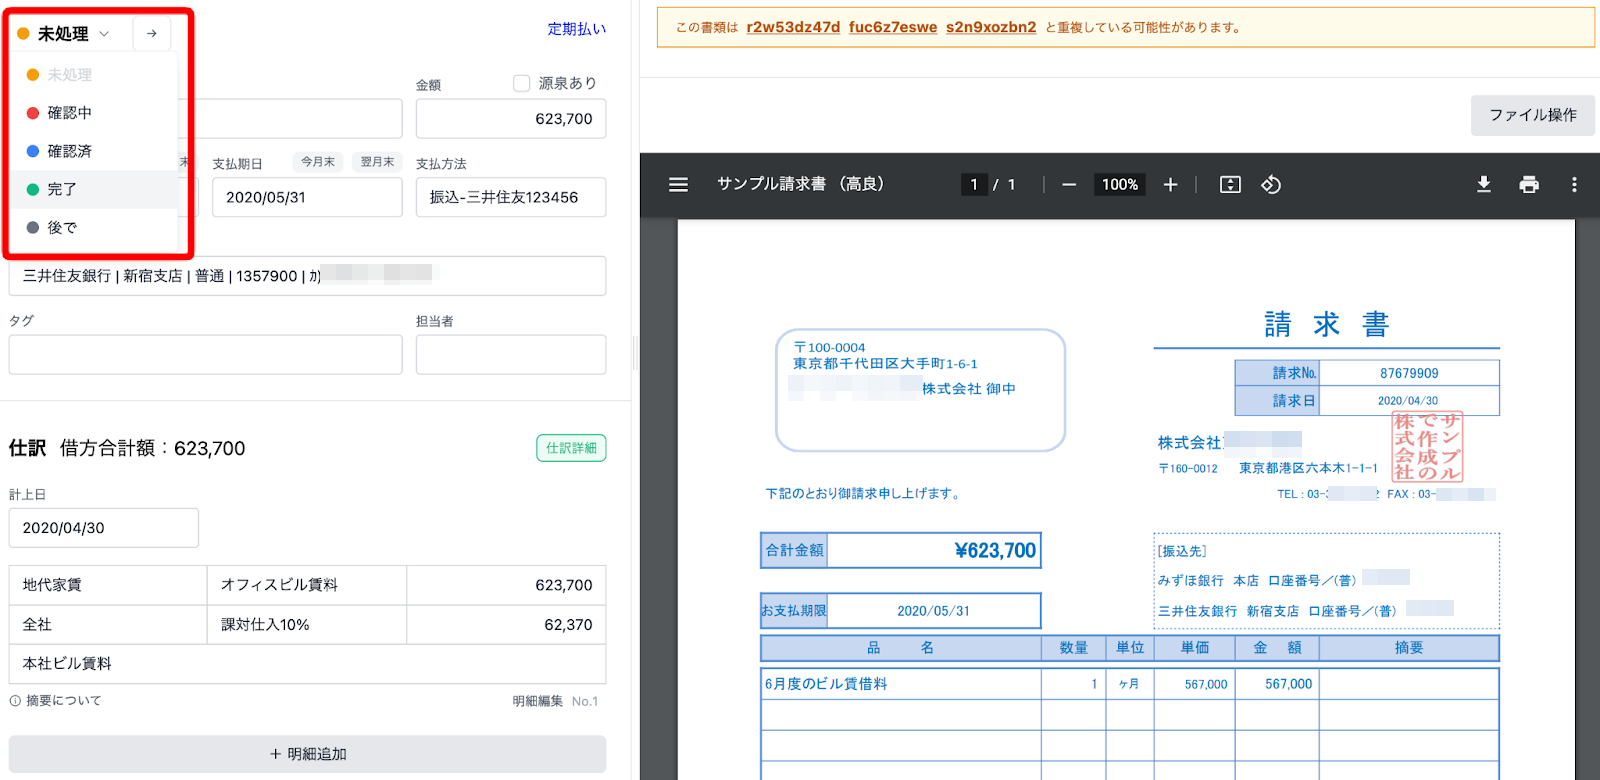The height and width of the screenshot is (780, 1600).
Task: Click the empty タグ field
Action: [205, 355]
